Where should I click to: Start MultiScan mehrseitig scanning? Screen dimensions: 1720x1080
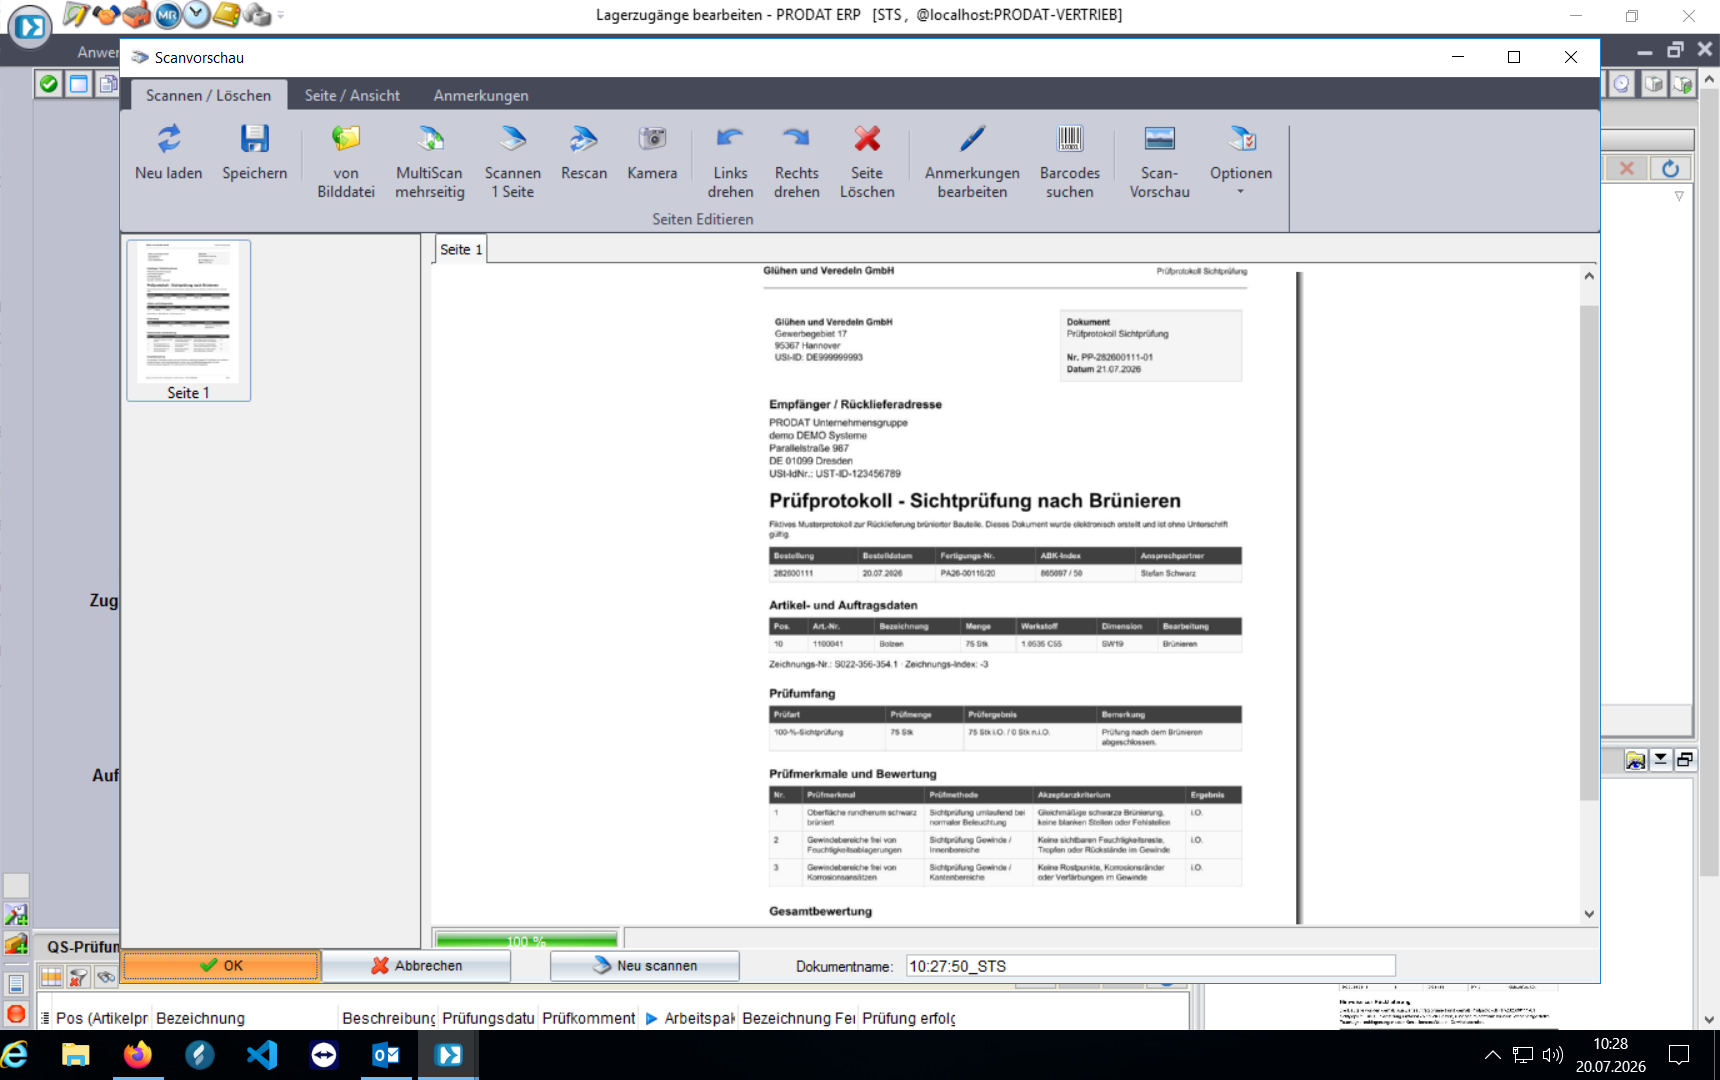click(x=430, y=161)
